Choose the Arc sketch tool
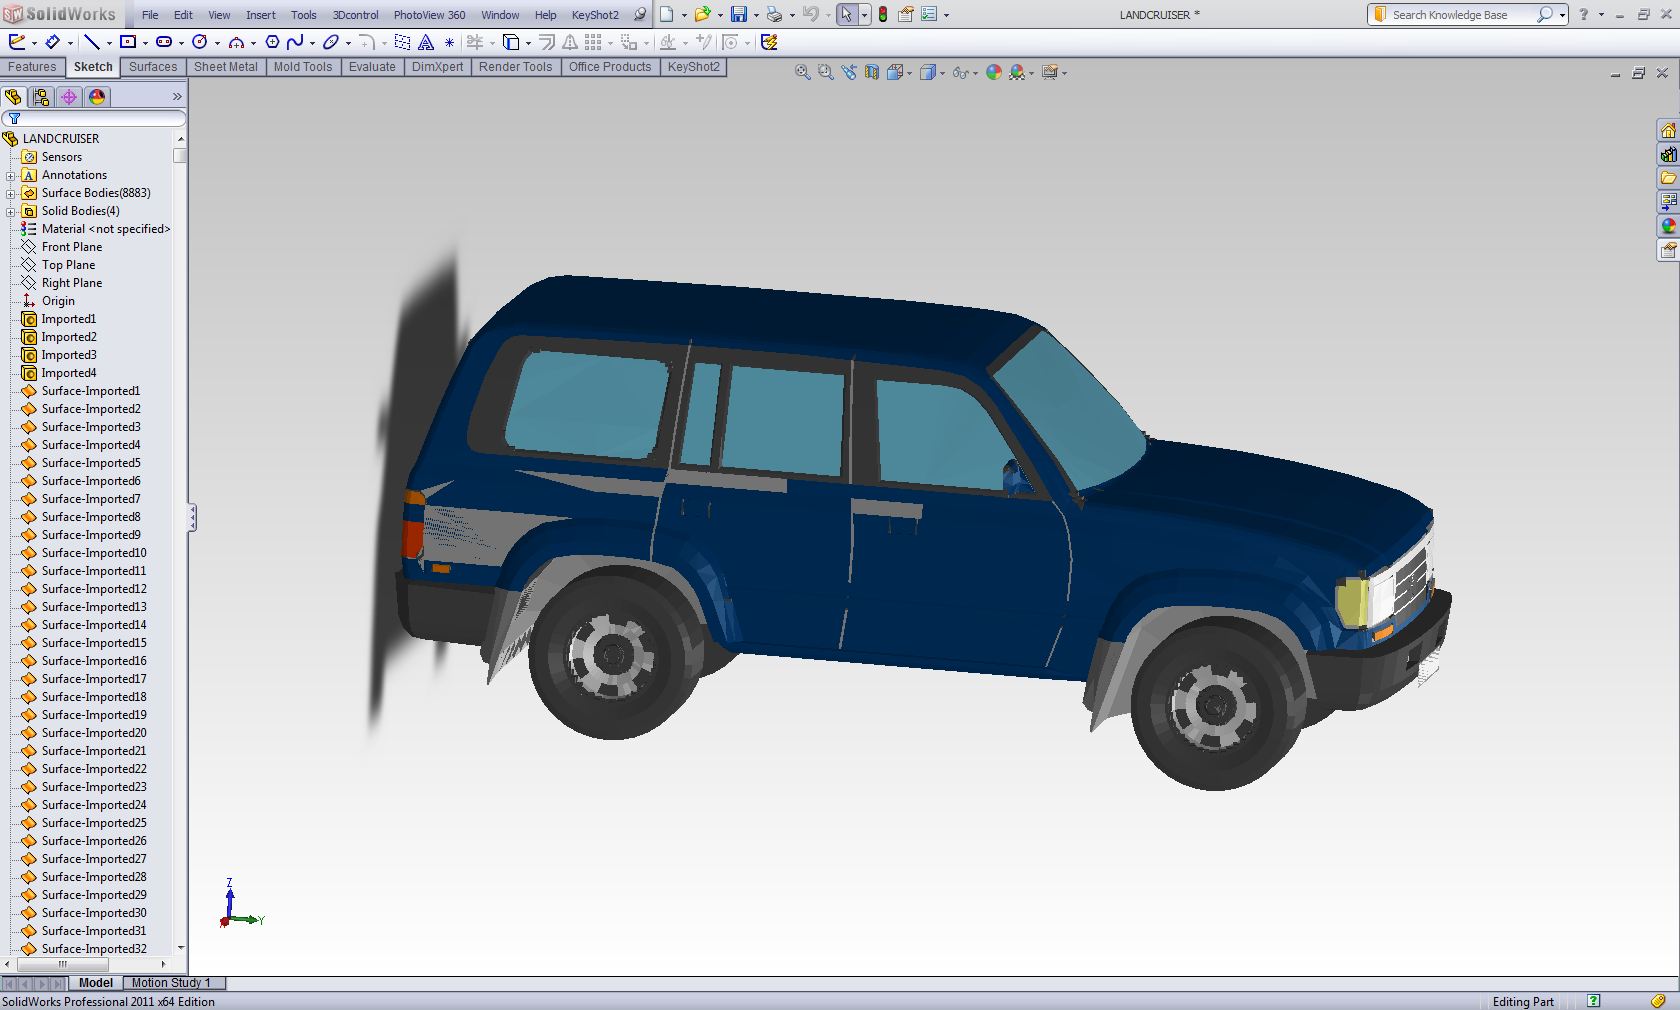Image resolution: width=1680 pixels, height=1010 pixels. click(236, 42)
